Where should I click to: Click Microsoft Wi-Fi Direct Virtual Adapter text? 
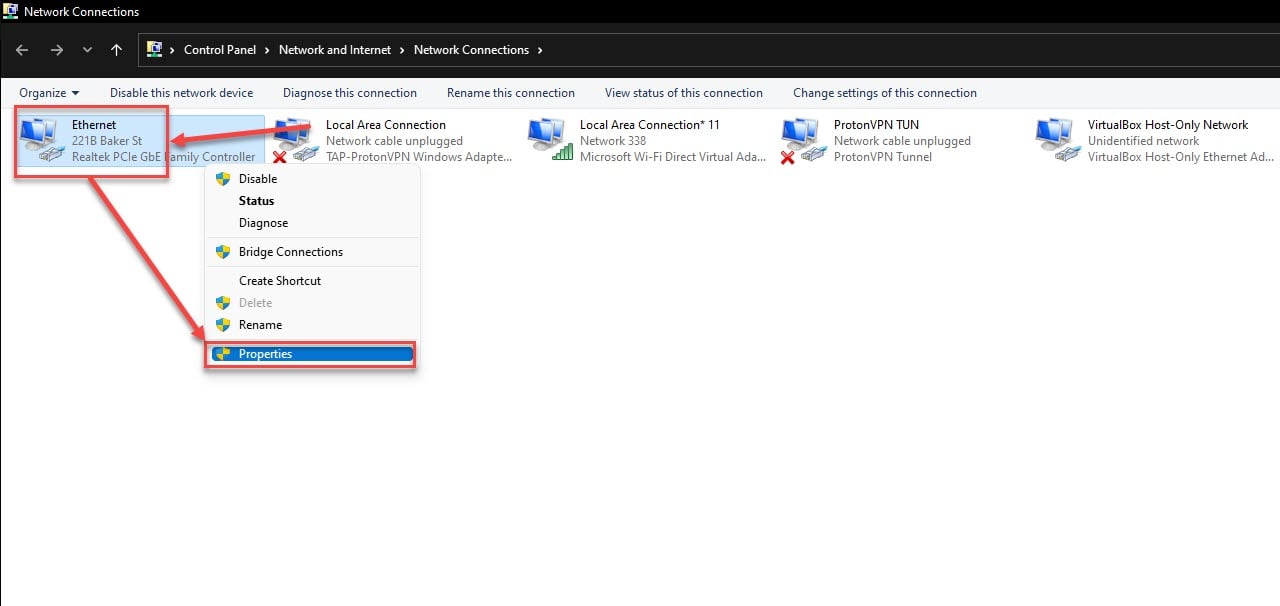click(x=673, y=157)
